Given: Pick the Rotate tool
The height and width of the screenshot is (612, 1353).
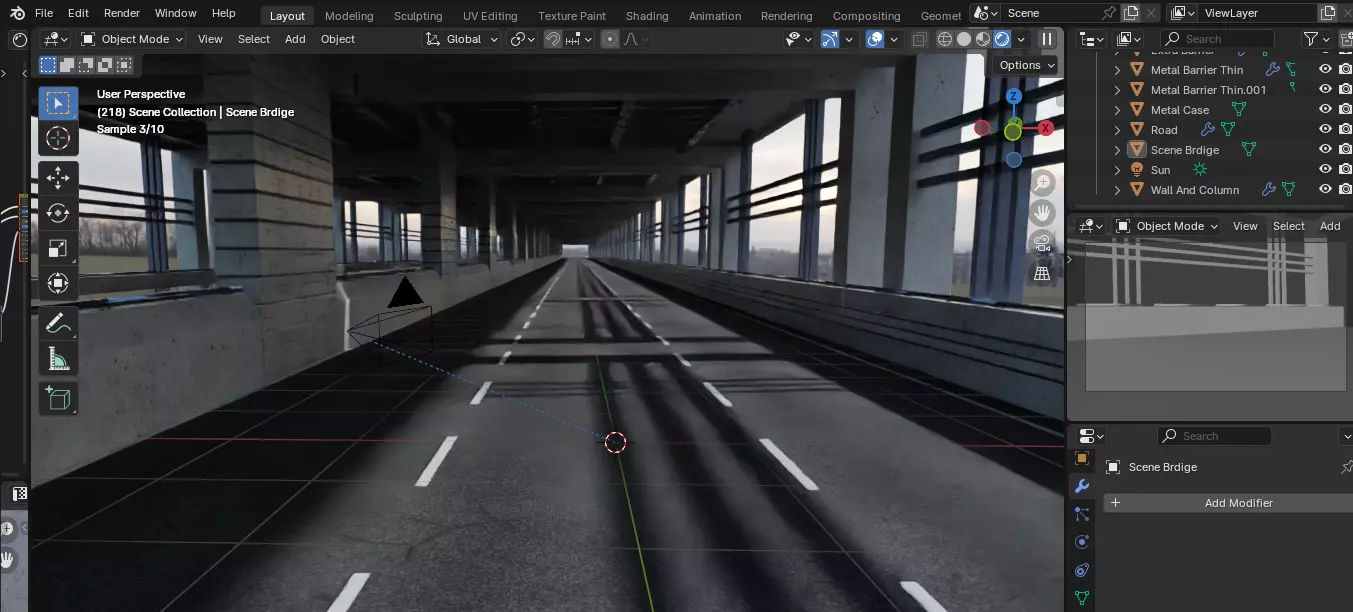Looking at the screenshot, I should tap(58, 213).
